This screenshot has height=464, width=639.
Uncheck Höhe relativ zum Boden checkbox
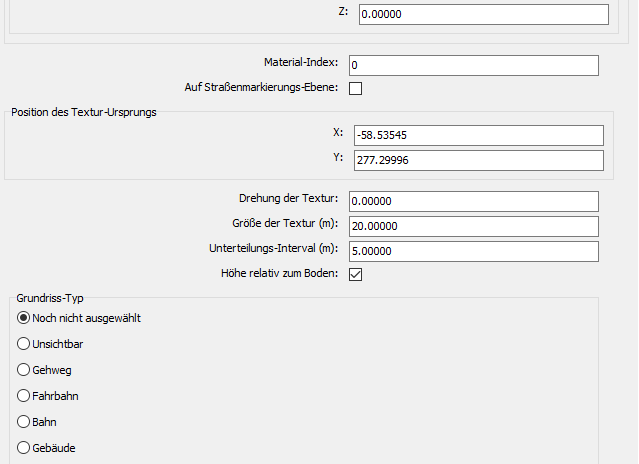point(355,274)
